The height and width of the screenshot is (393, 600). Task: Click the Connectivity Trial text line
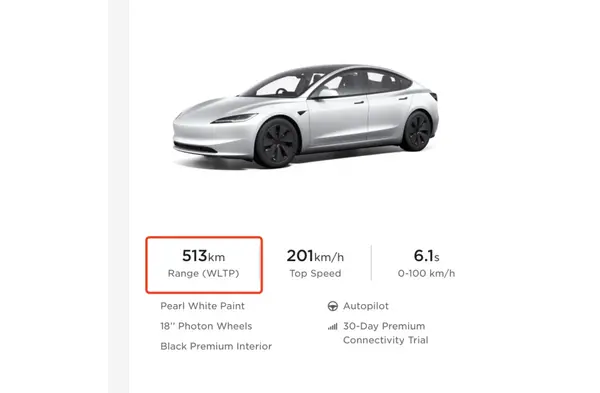[x=386, y=340]
